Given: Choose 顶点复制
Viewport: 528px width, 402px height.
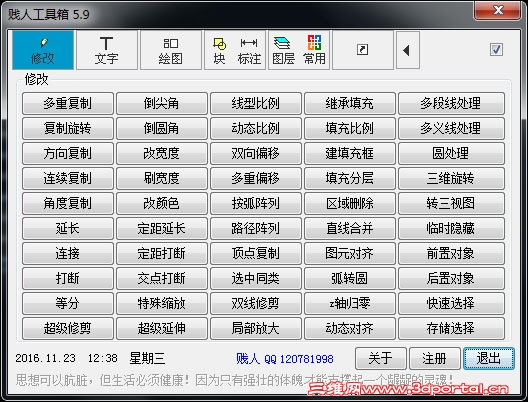Looking at the screenshot, I should pyautogui.click(x=256, y=254).
